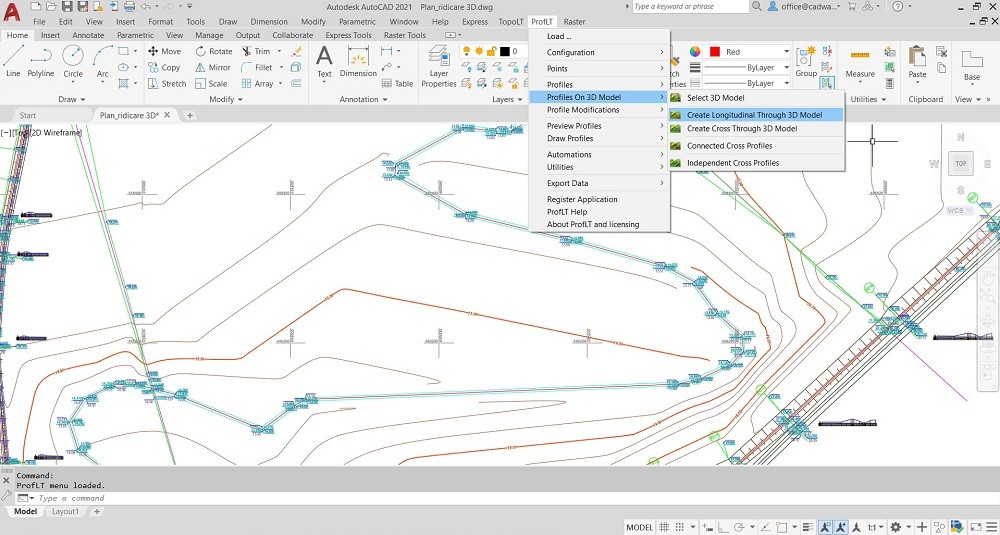
Task: Toggle snap mode in status bar
Action: click(680, 527)
